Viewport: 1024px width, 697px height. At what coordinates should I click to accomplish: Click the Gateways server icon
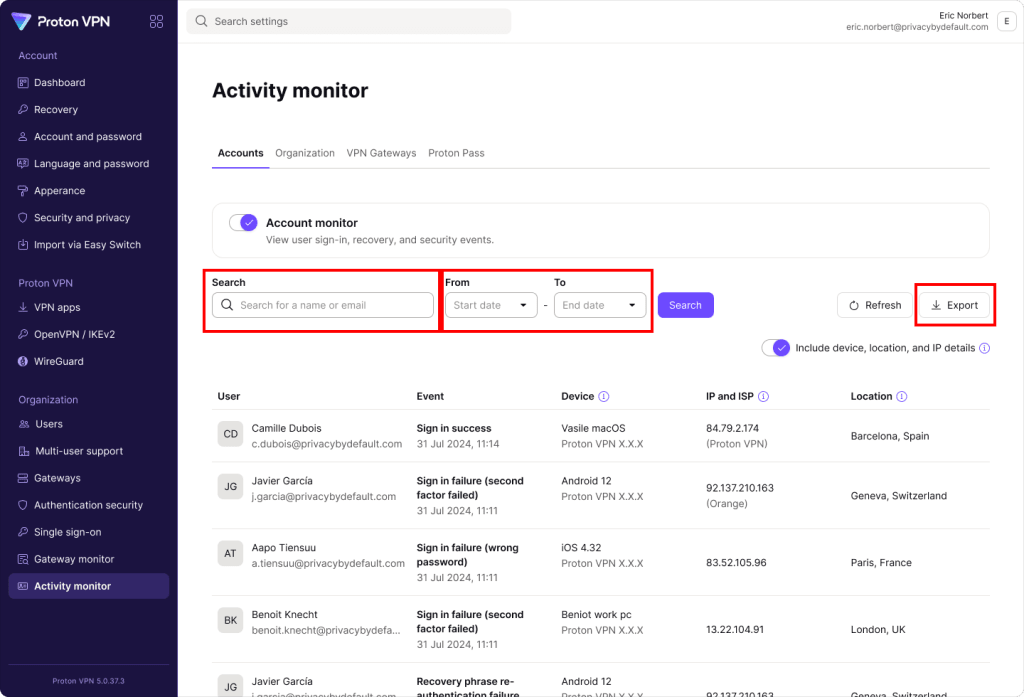click(23, 478)
